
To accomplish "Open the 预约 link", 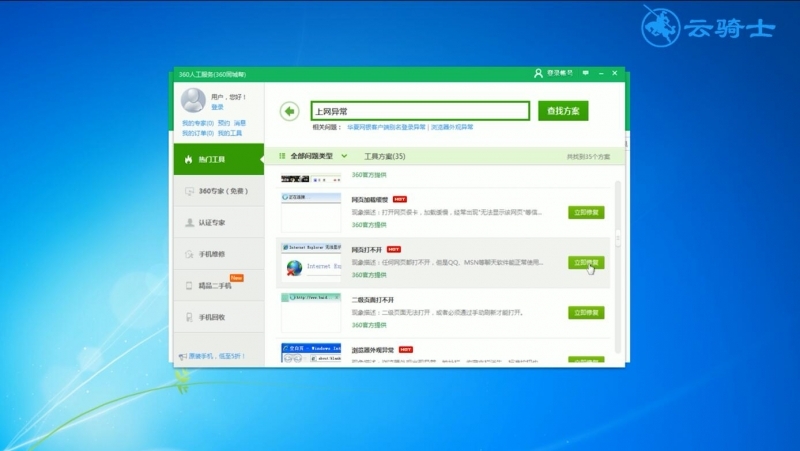I will tap(224, 123).
